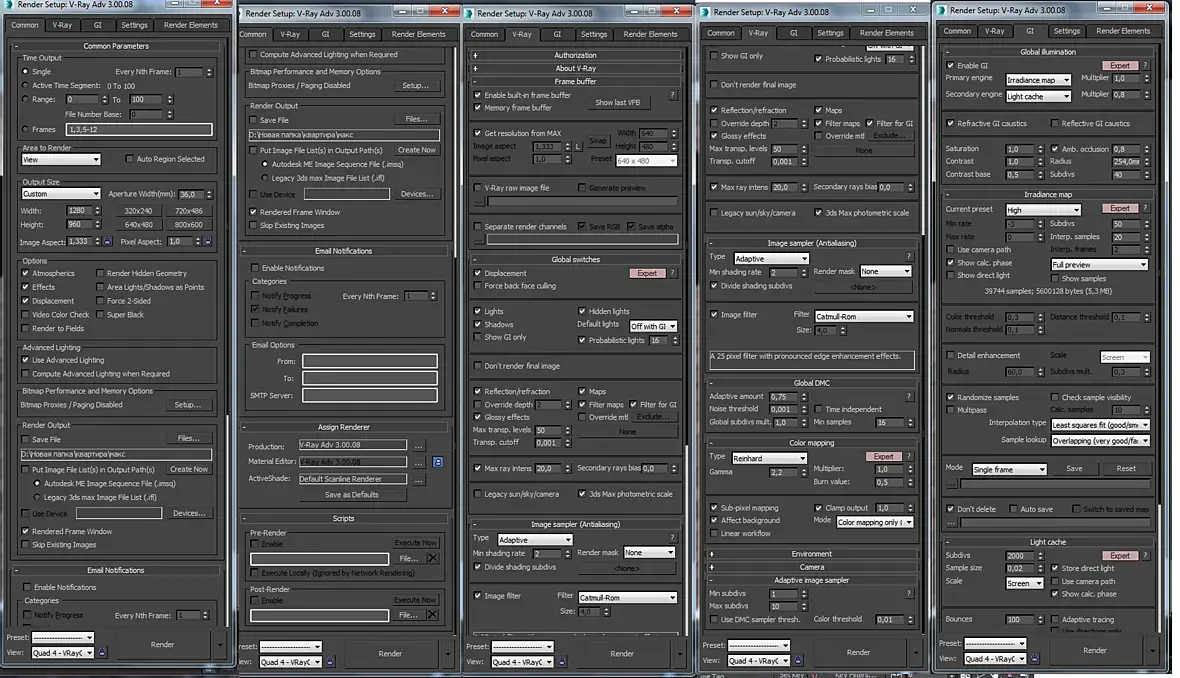The height and width of the screenshot is (678, 1180).
Task: Toggle Amb. occlusion checkbox
Action: [1055, 149]
